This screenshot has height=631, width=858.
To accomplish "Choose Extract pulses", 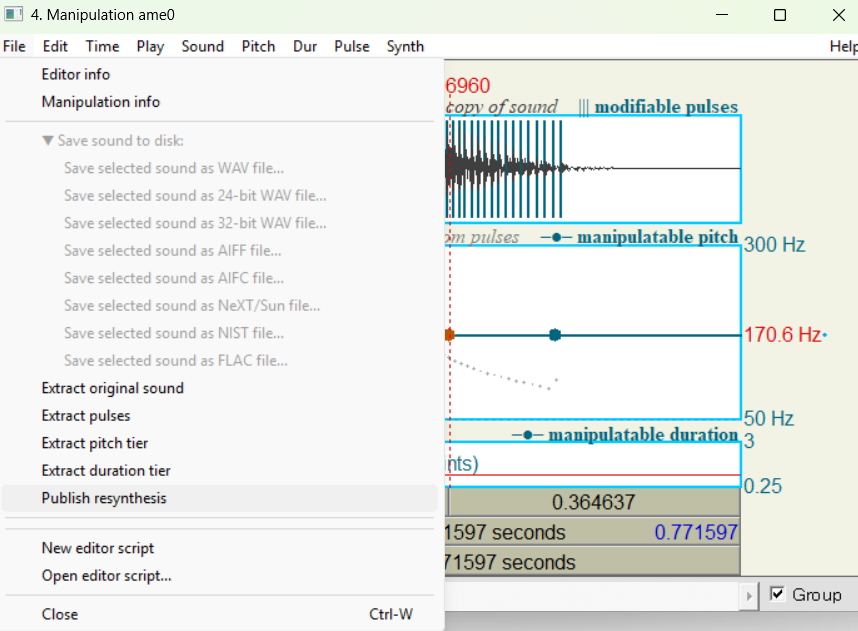I will coord(219,415).
